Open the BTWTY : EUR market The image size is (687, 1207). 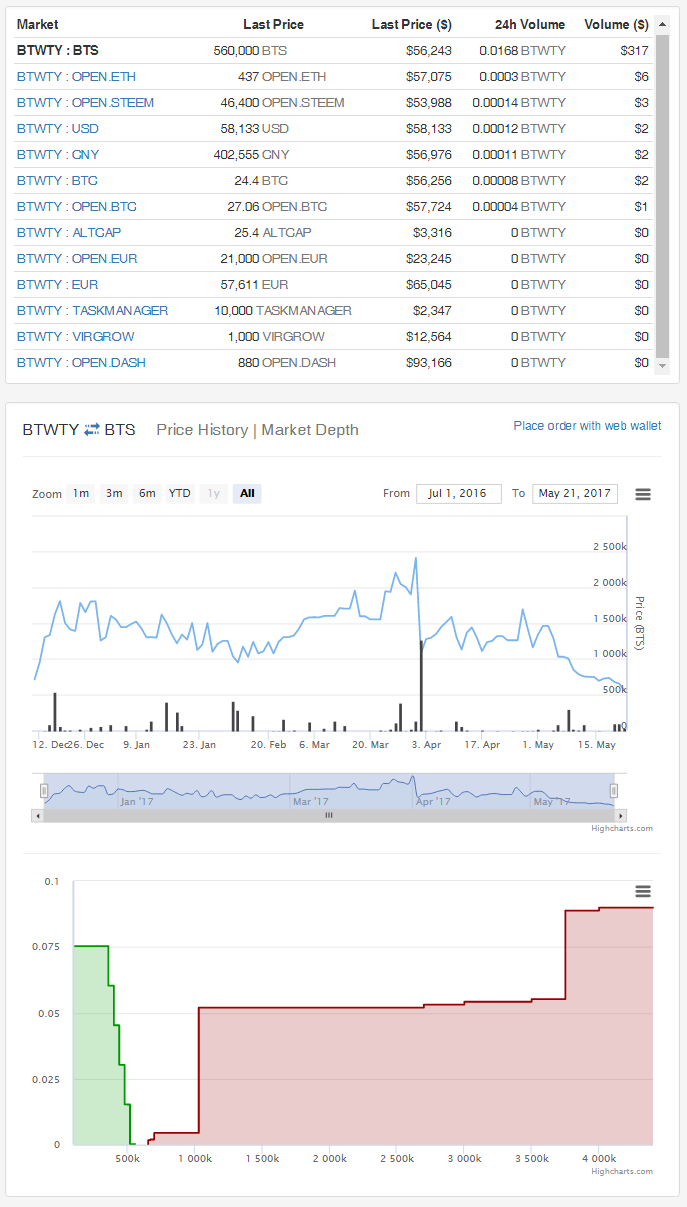57,285
